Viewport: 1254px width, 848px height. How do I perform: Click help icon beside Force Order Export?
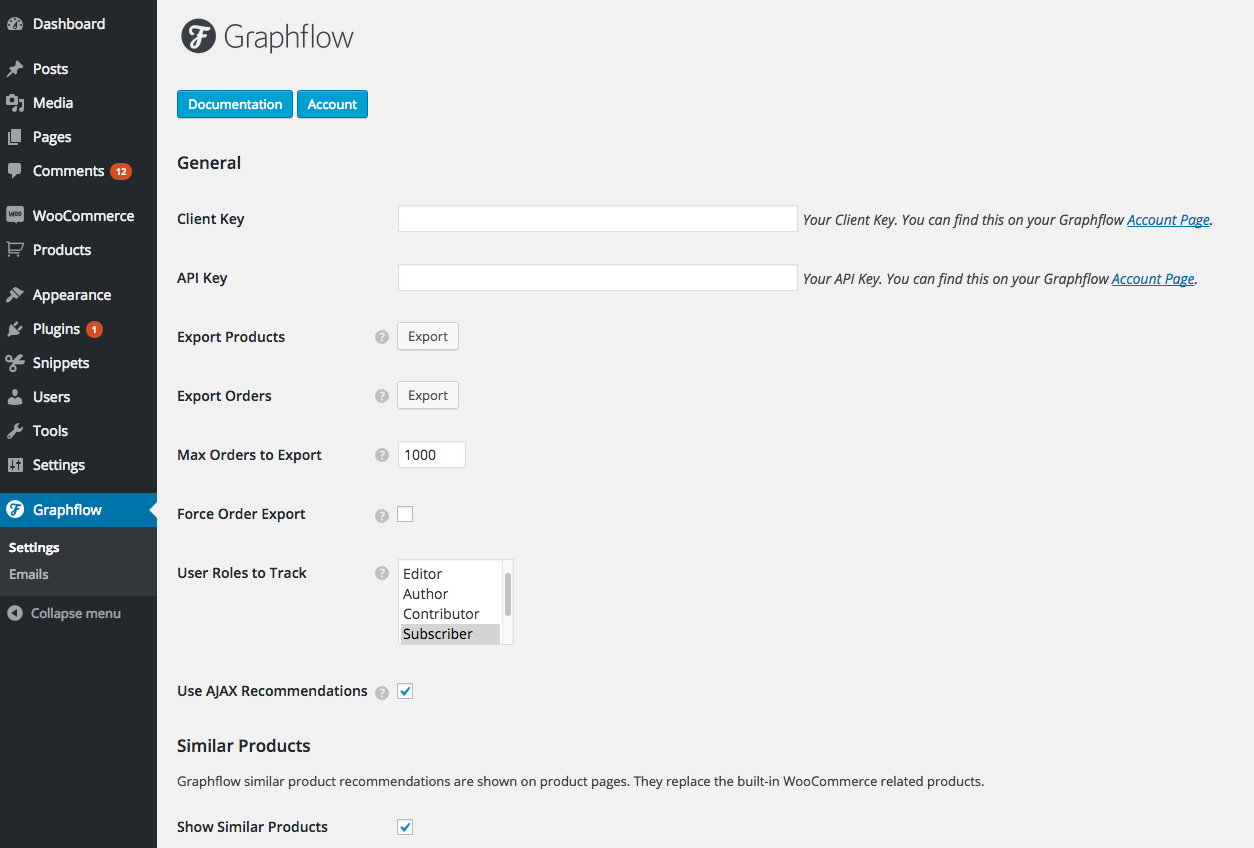tap(381, 516)
